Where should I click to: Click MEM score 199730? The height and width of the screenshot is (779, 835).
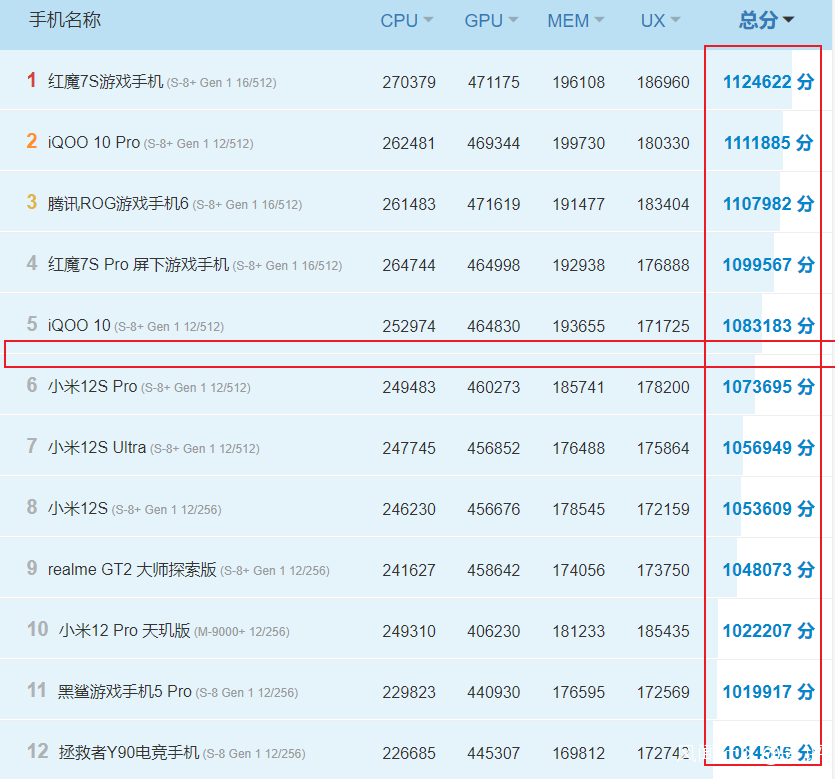578,143
